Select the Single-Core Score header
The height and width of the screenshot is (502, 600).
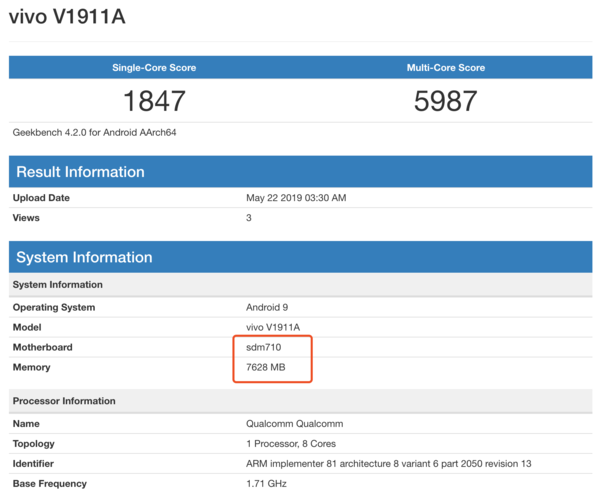click(x=154, y=68)
